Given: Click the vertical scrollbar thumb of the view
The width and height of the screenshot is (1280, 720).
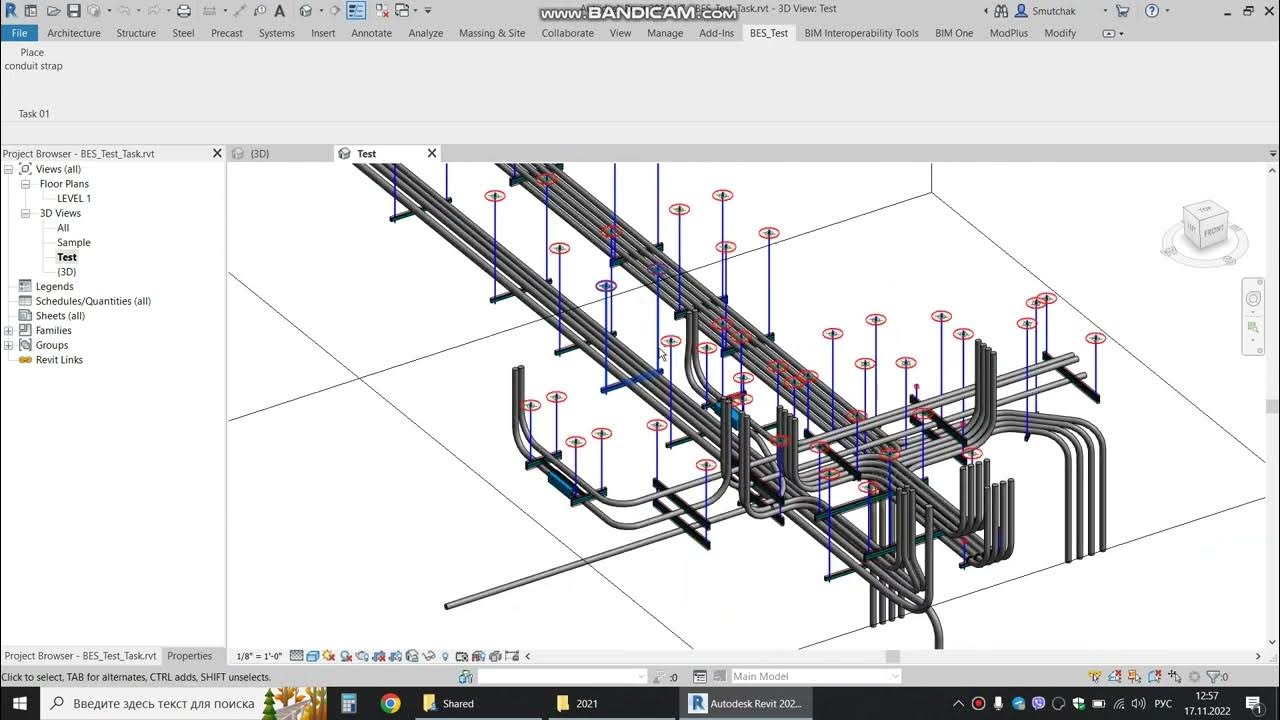Looking at the screenshot, I should [1272, 406].
